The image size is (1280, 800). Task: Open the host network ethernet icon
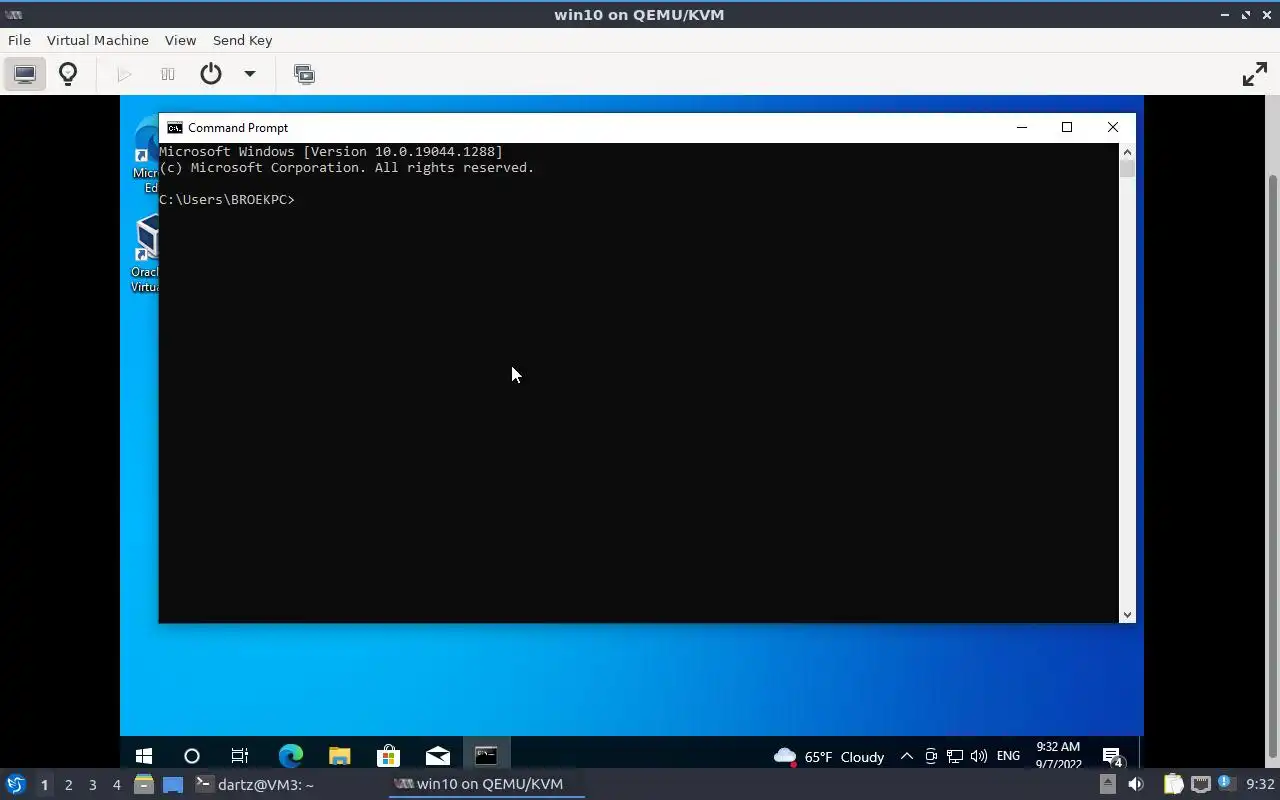[x=1200, y=784]
